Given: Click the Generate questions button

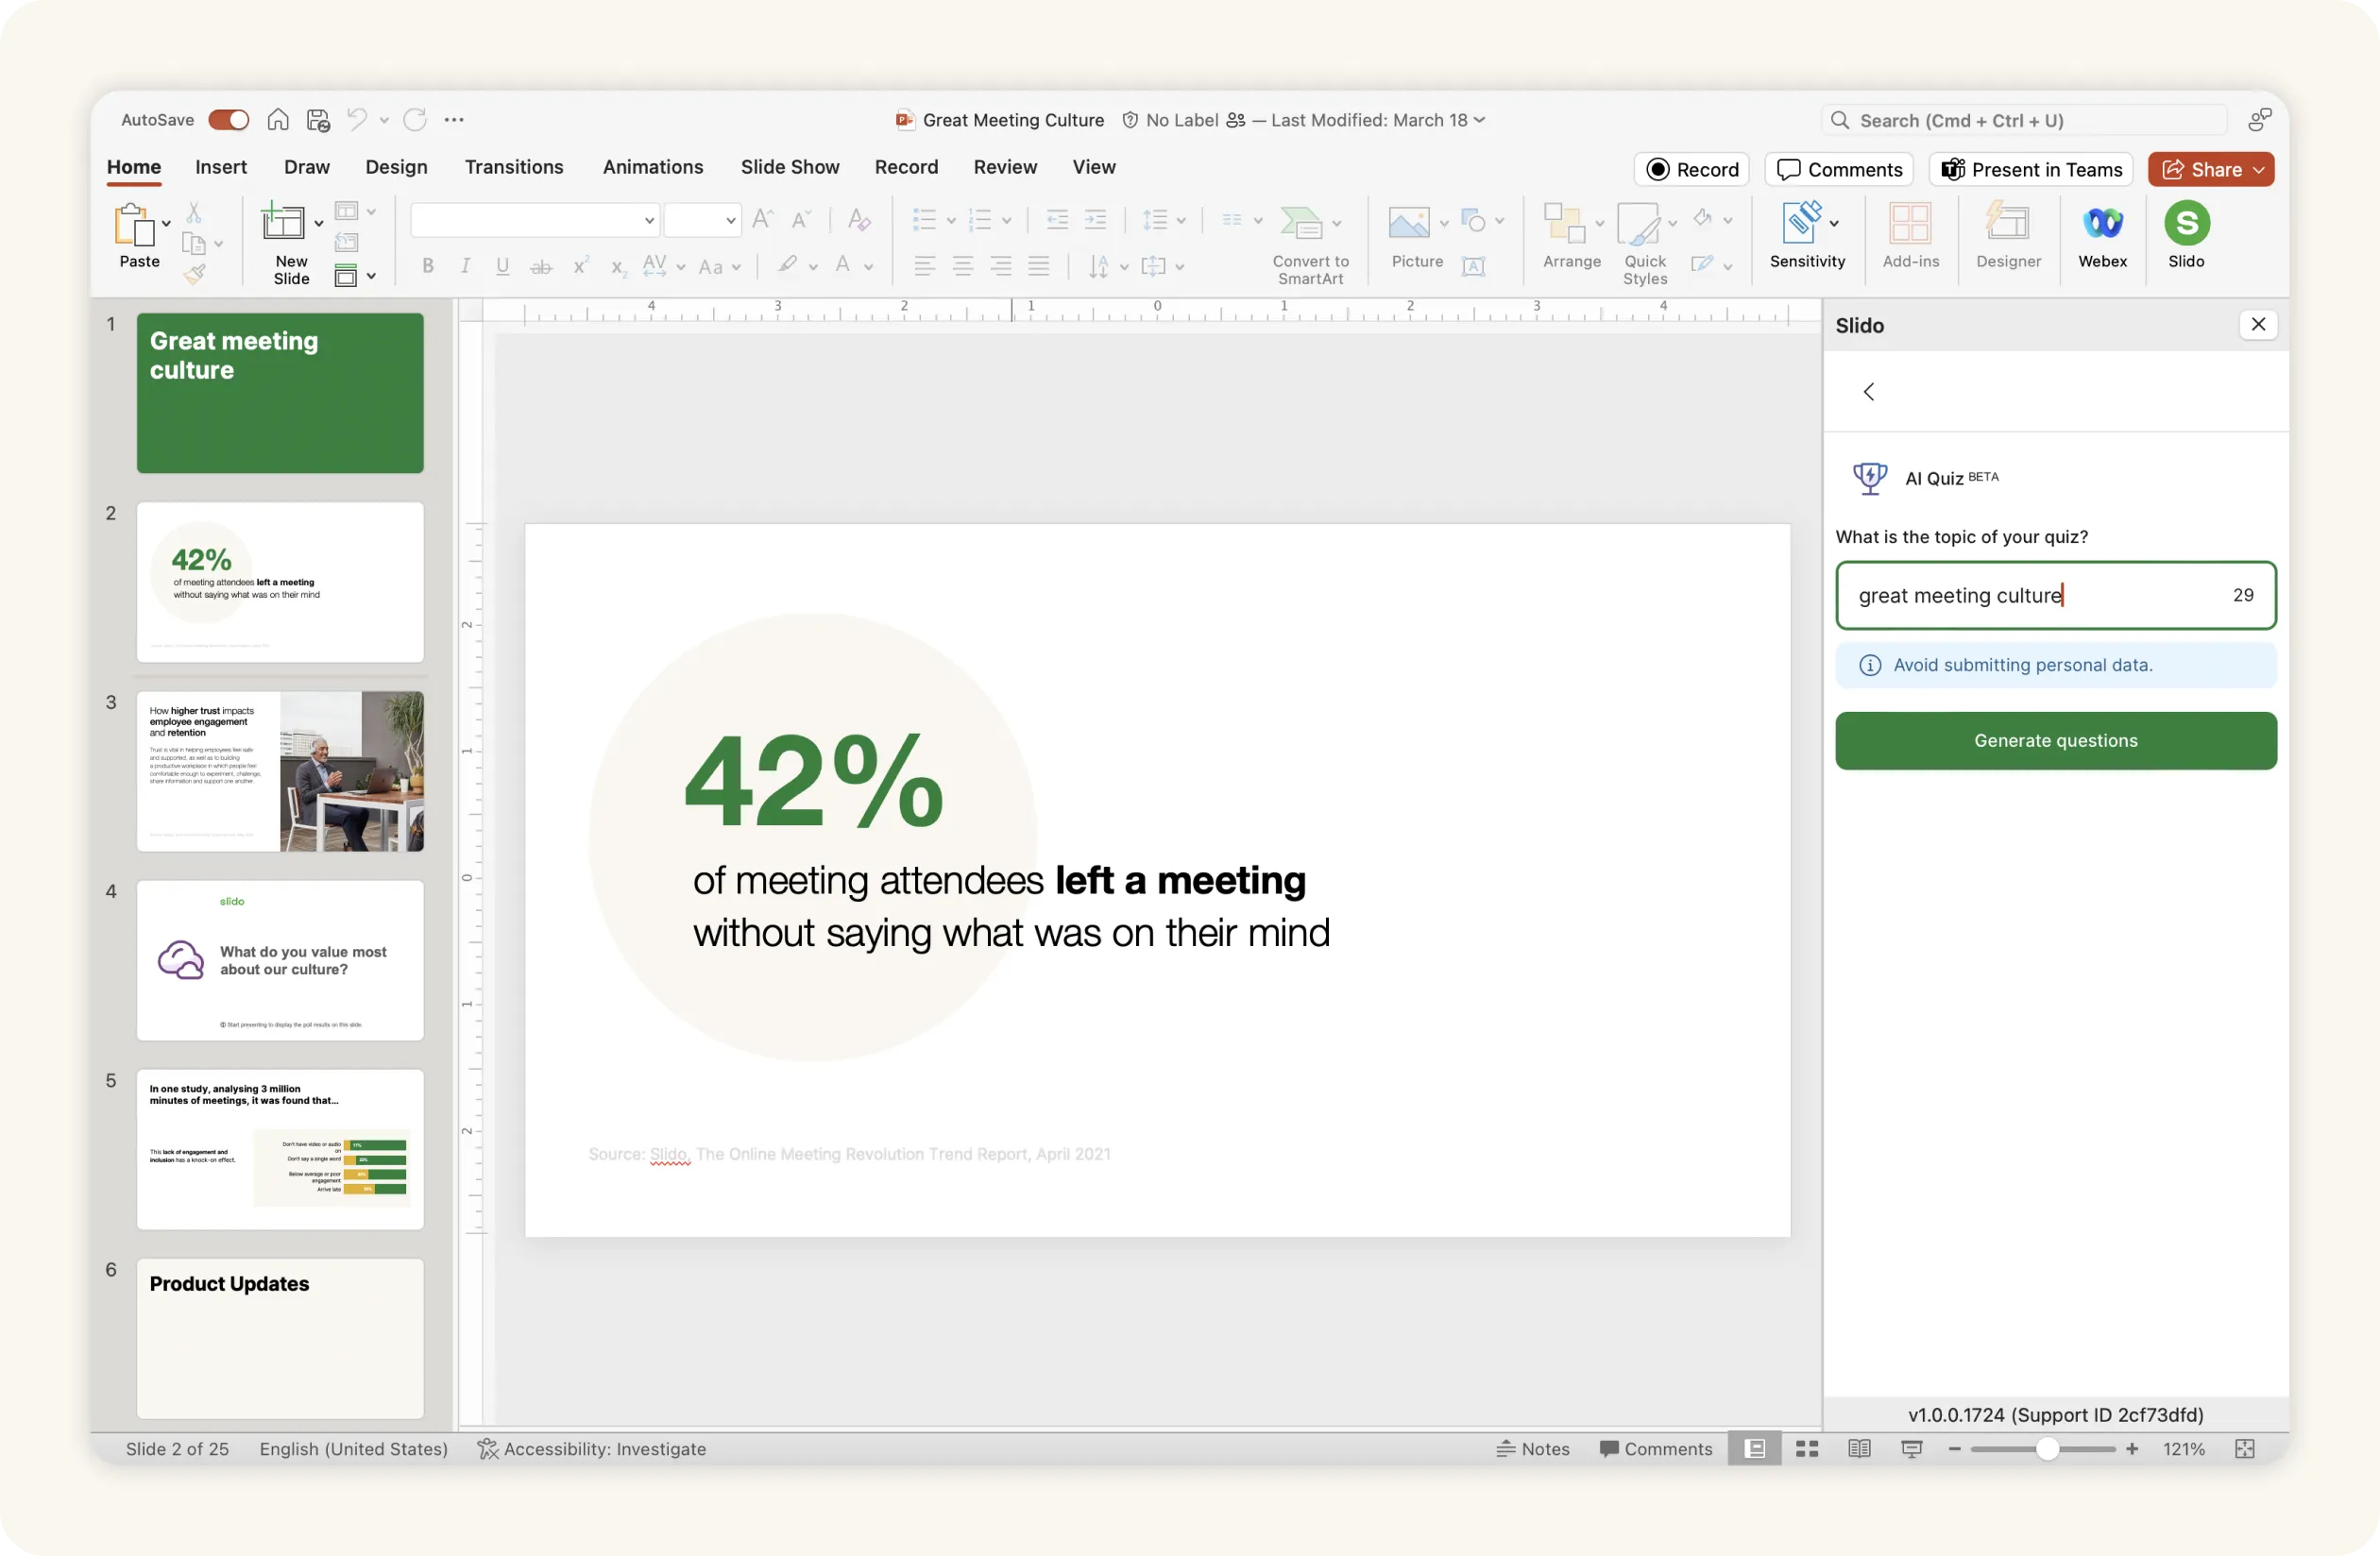Looking at the screenshot, I should [x=2055, y=741].
